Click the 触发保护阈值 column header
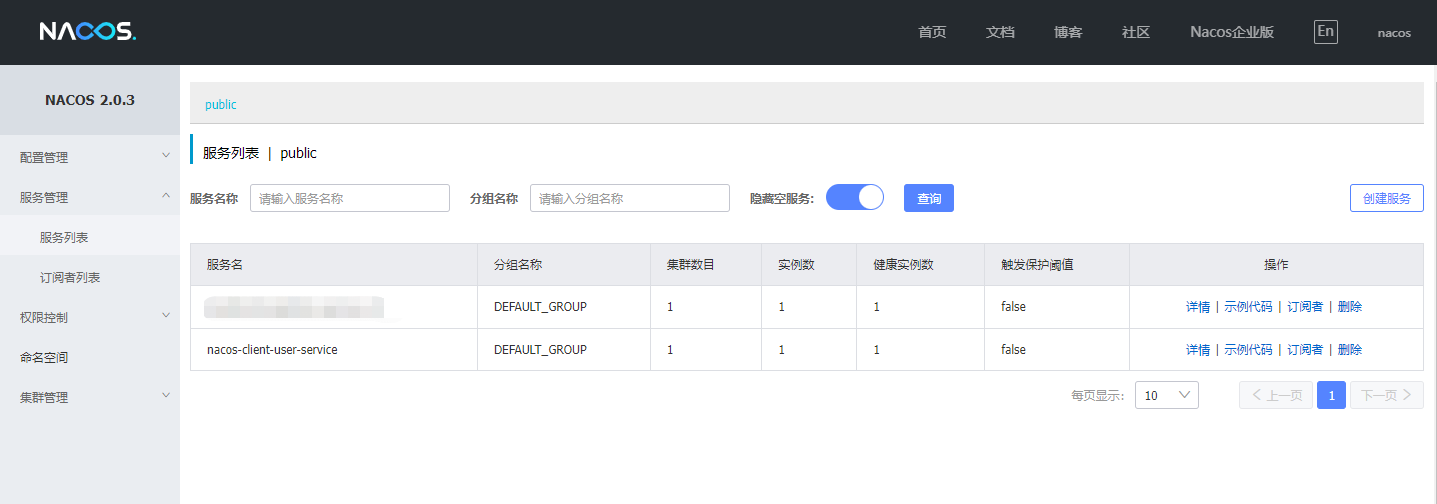 (1057, 265)
